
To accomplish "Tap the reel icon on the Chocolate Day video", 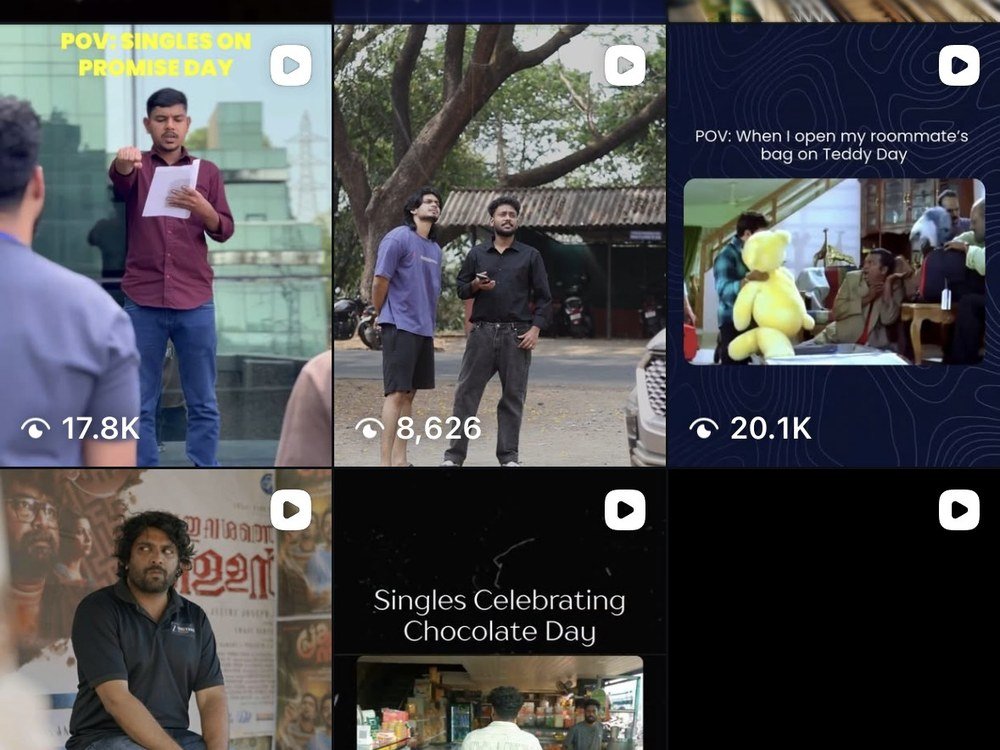I will tap(625, 510).
